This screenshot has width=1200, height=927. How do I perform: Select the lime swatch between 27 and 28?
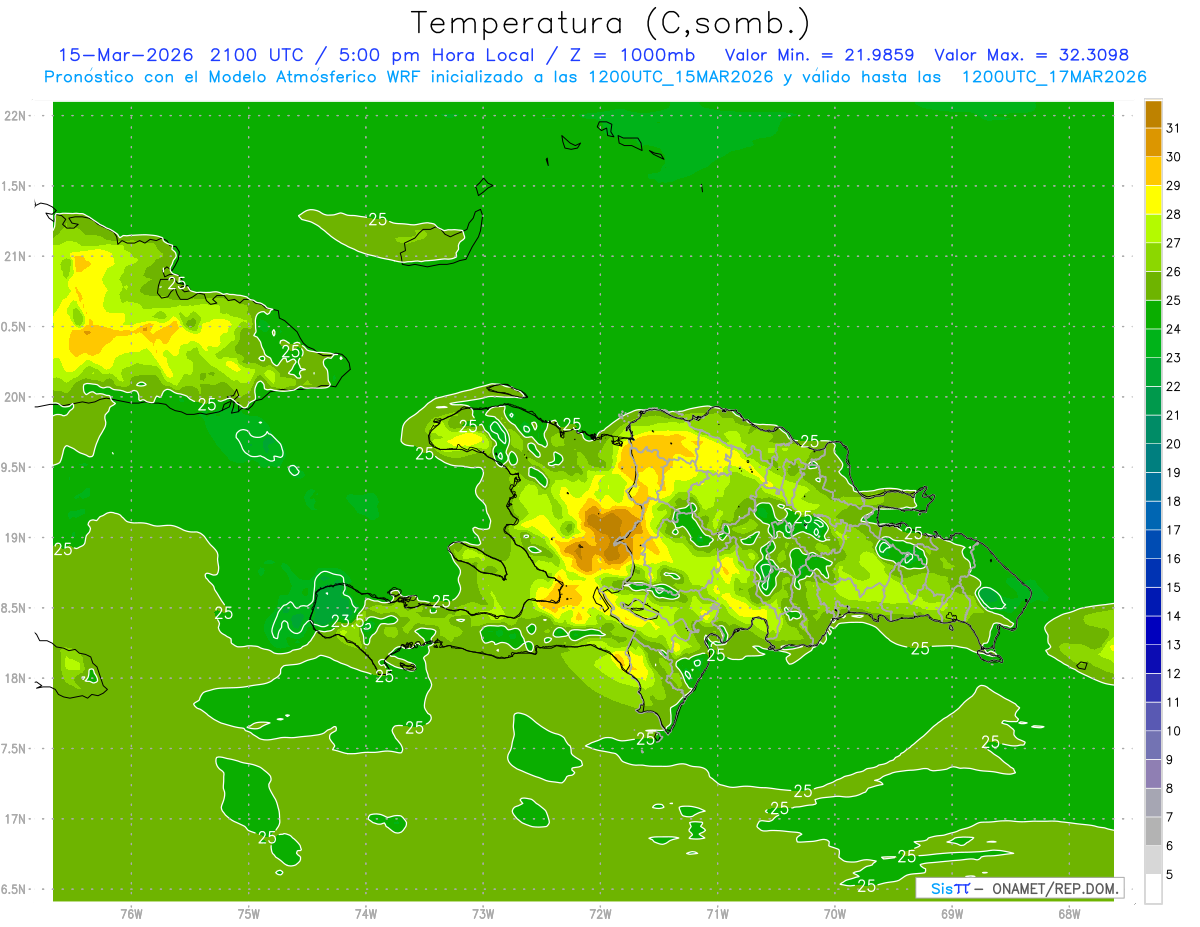tap(1153, 229)
